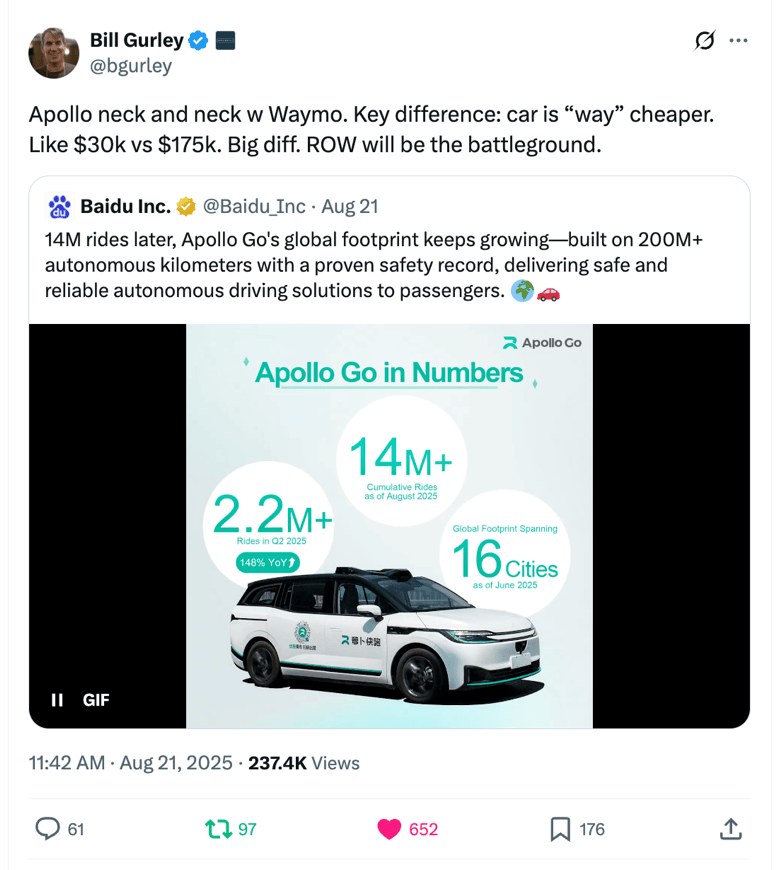Click Baidu's gold verified badge
Image resolution: width=784 pixels, height=870 pixels.
pos(185,207)
